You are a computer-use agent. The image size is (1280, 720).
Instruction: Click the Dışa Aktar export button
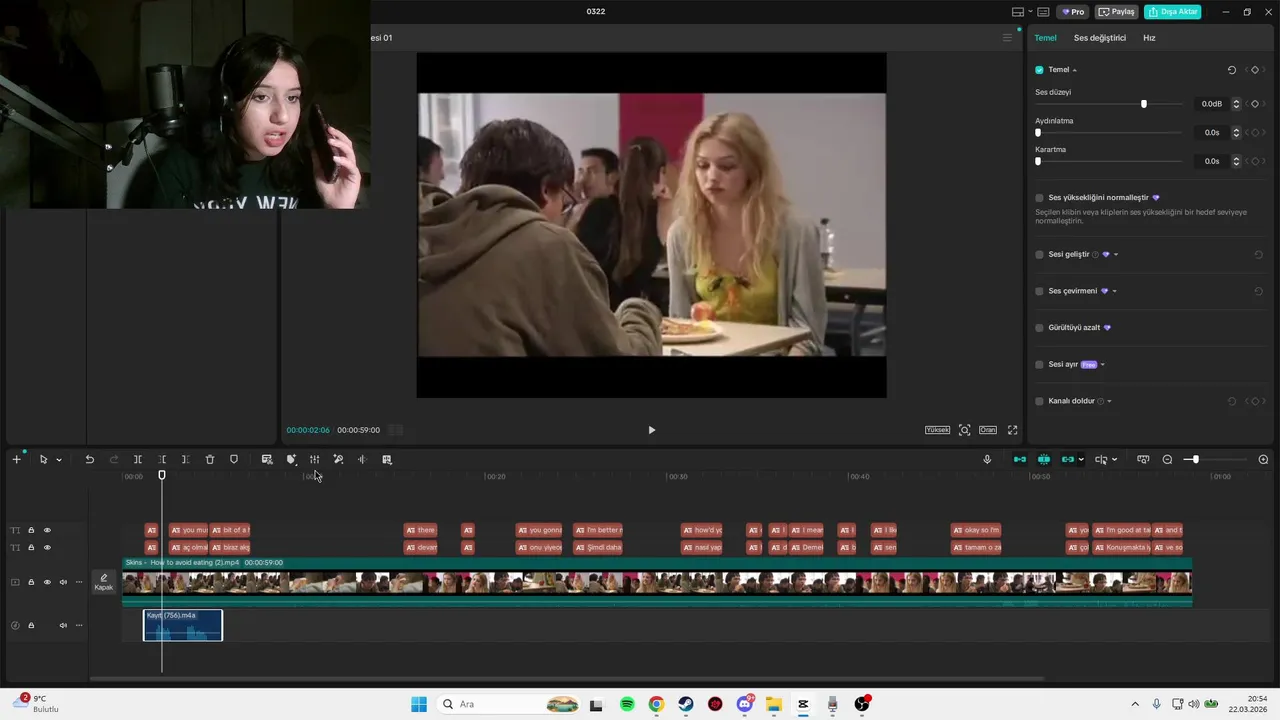click(x=1173, y=12)
